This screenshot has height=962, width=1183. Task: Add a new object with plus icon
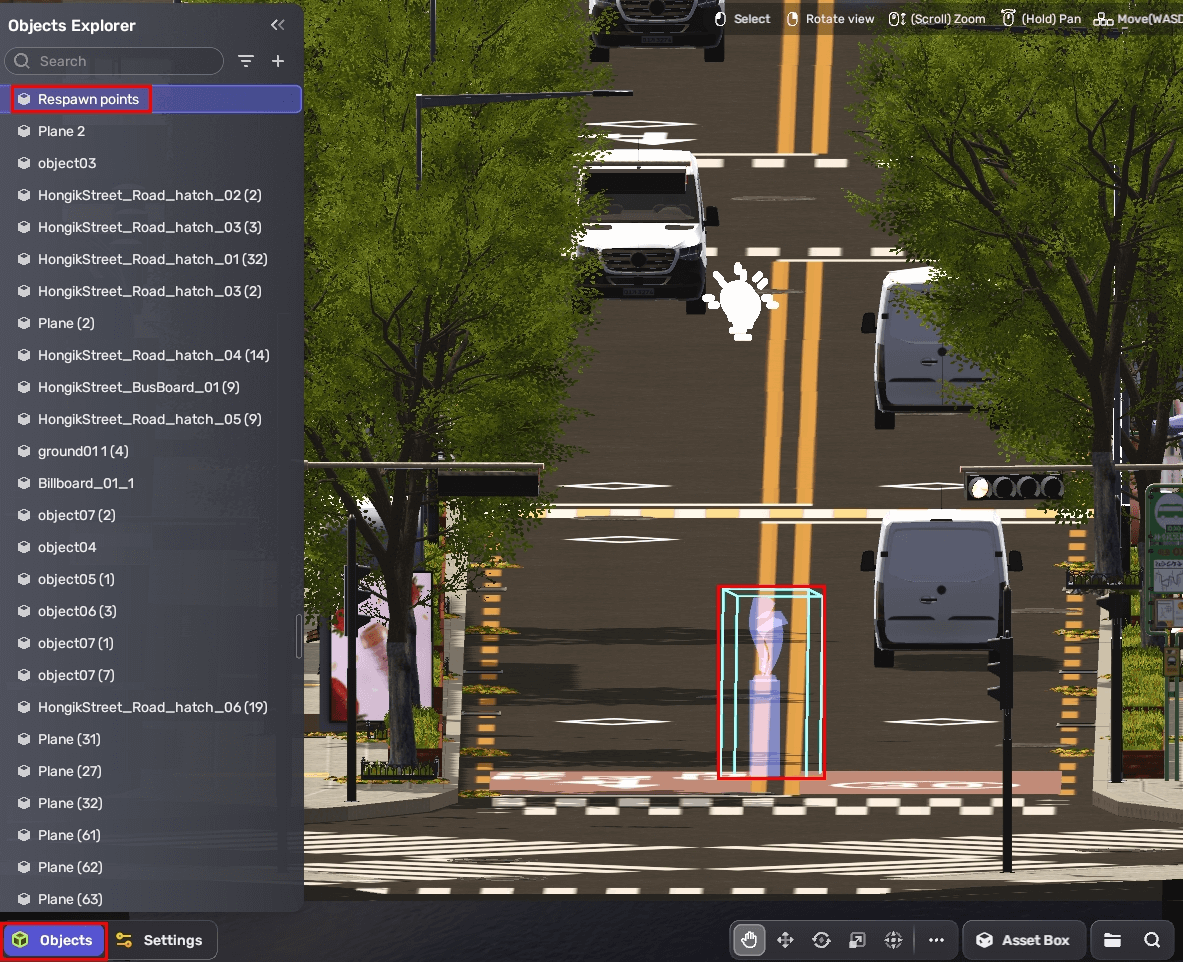click(x=278, y=61)
